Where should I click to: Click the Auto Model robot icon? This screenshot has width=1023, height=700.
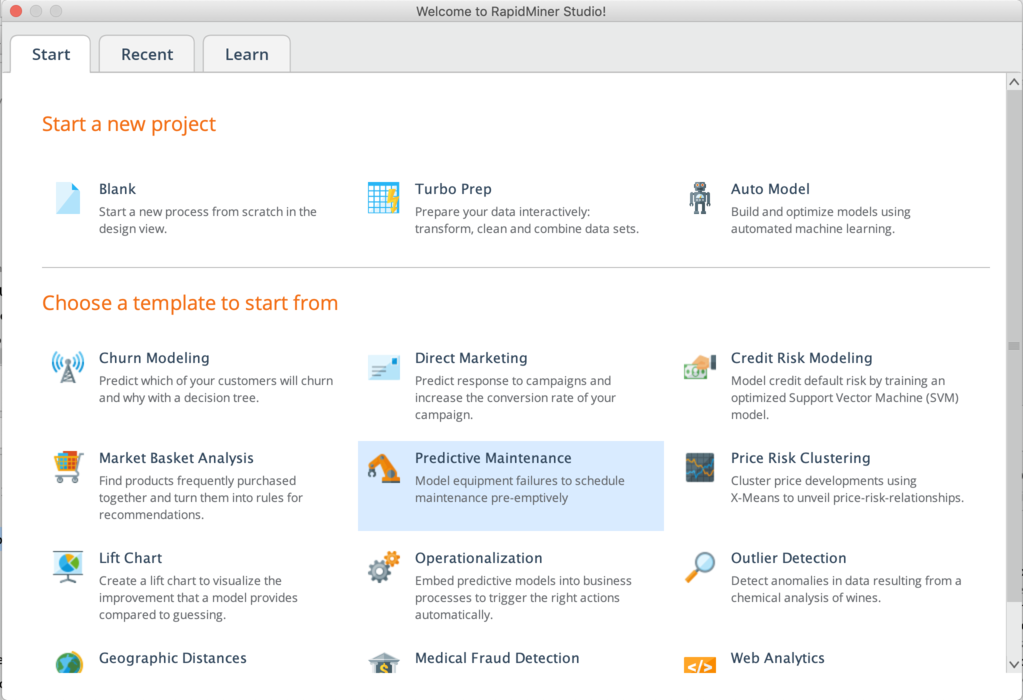pos(699,197)
